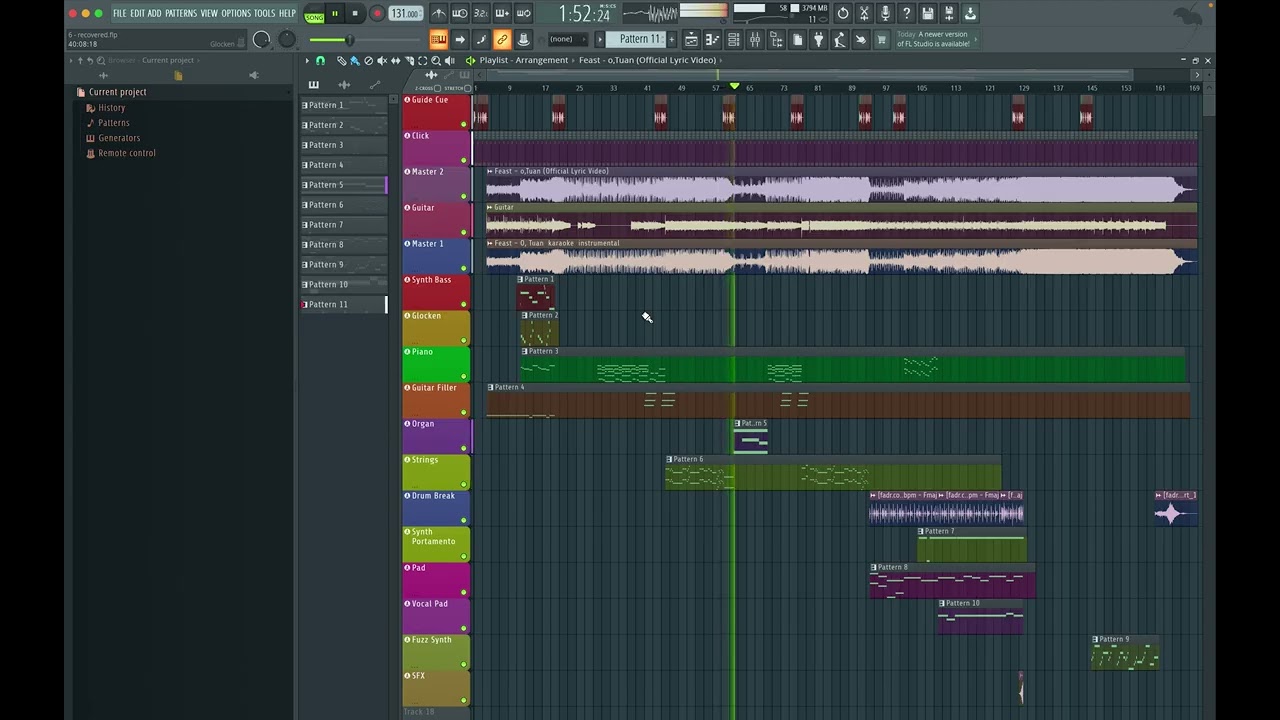Toggle the 3-2-1 countdown before recording

pos(481,13)
